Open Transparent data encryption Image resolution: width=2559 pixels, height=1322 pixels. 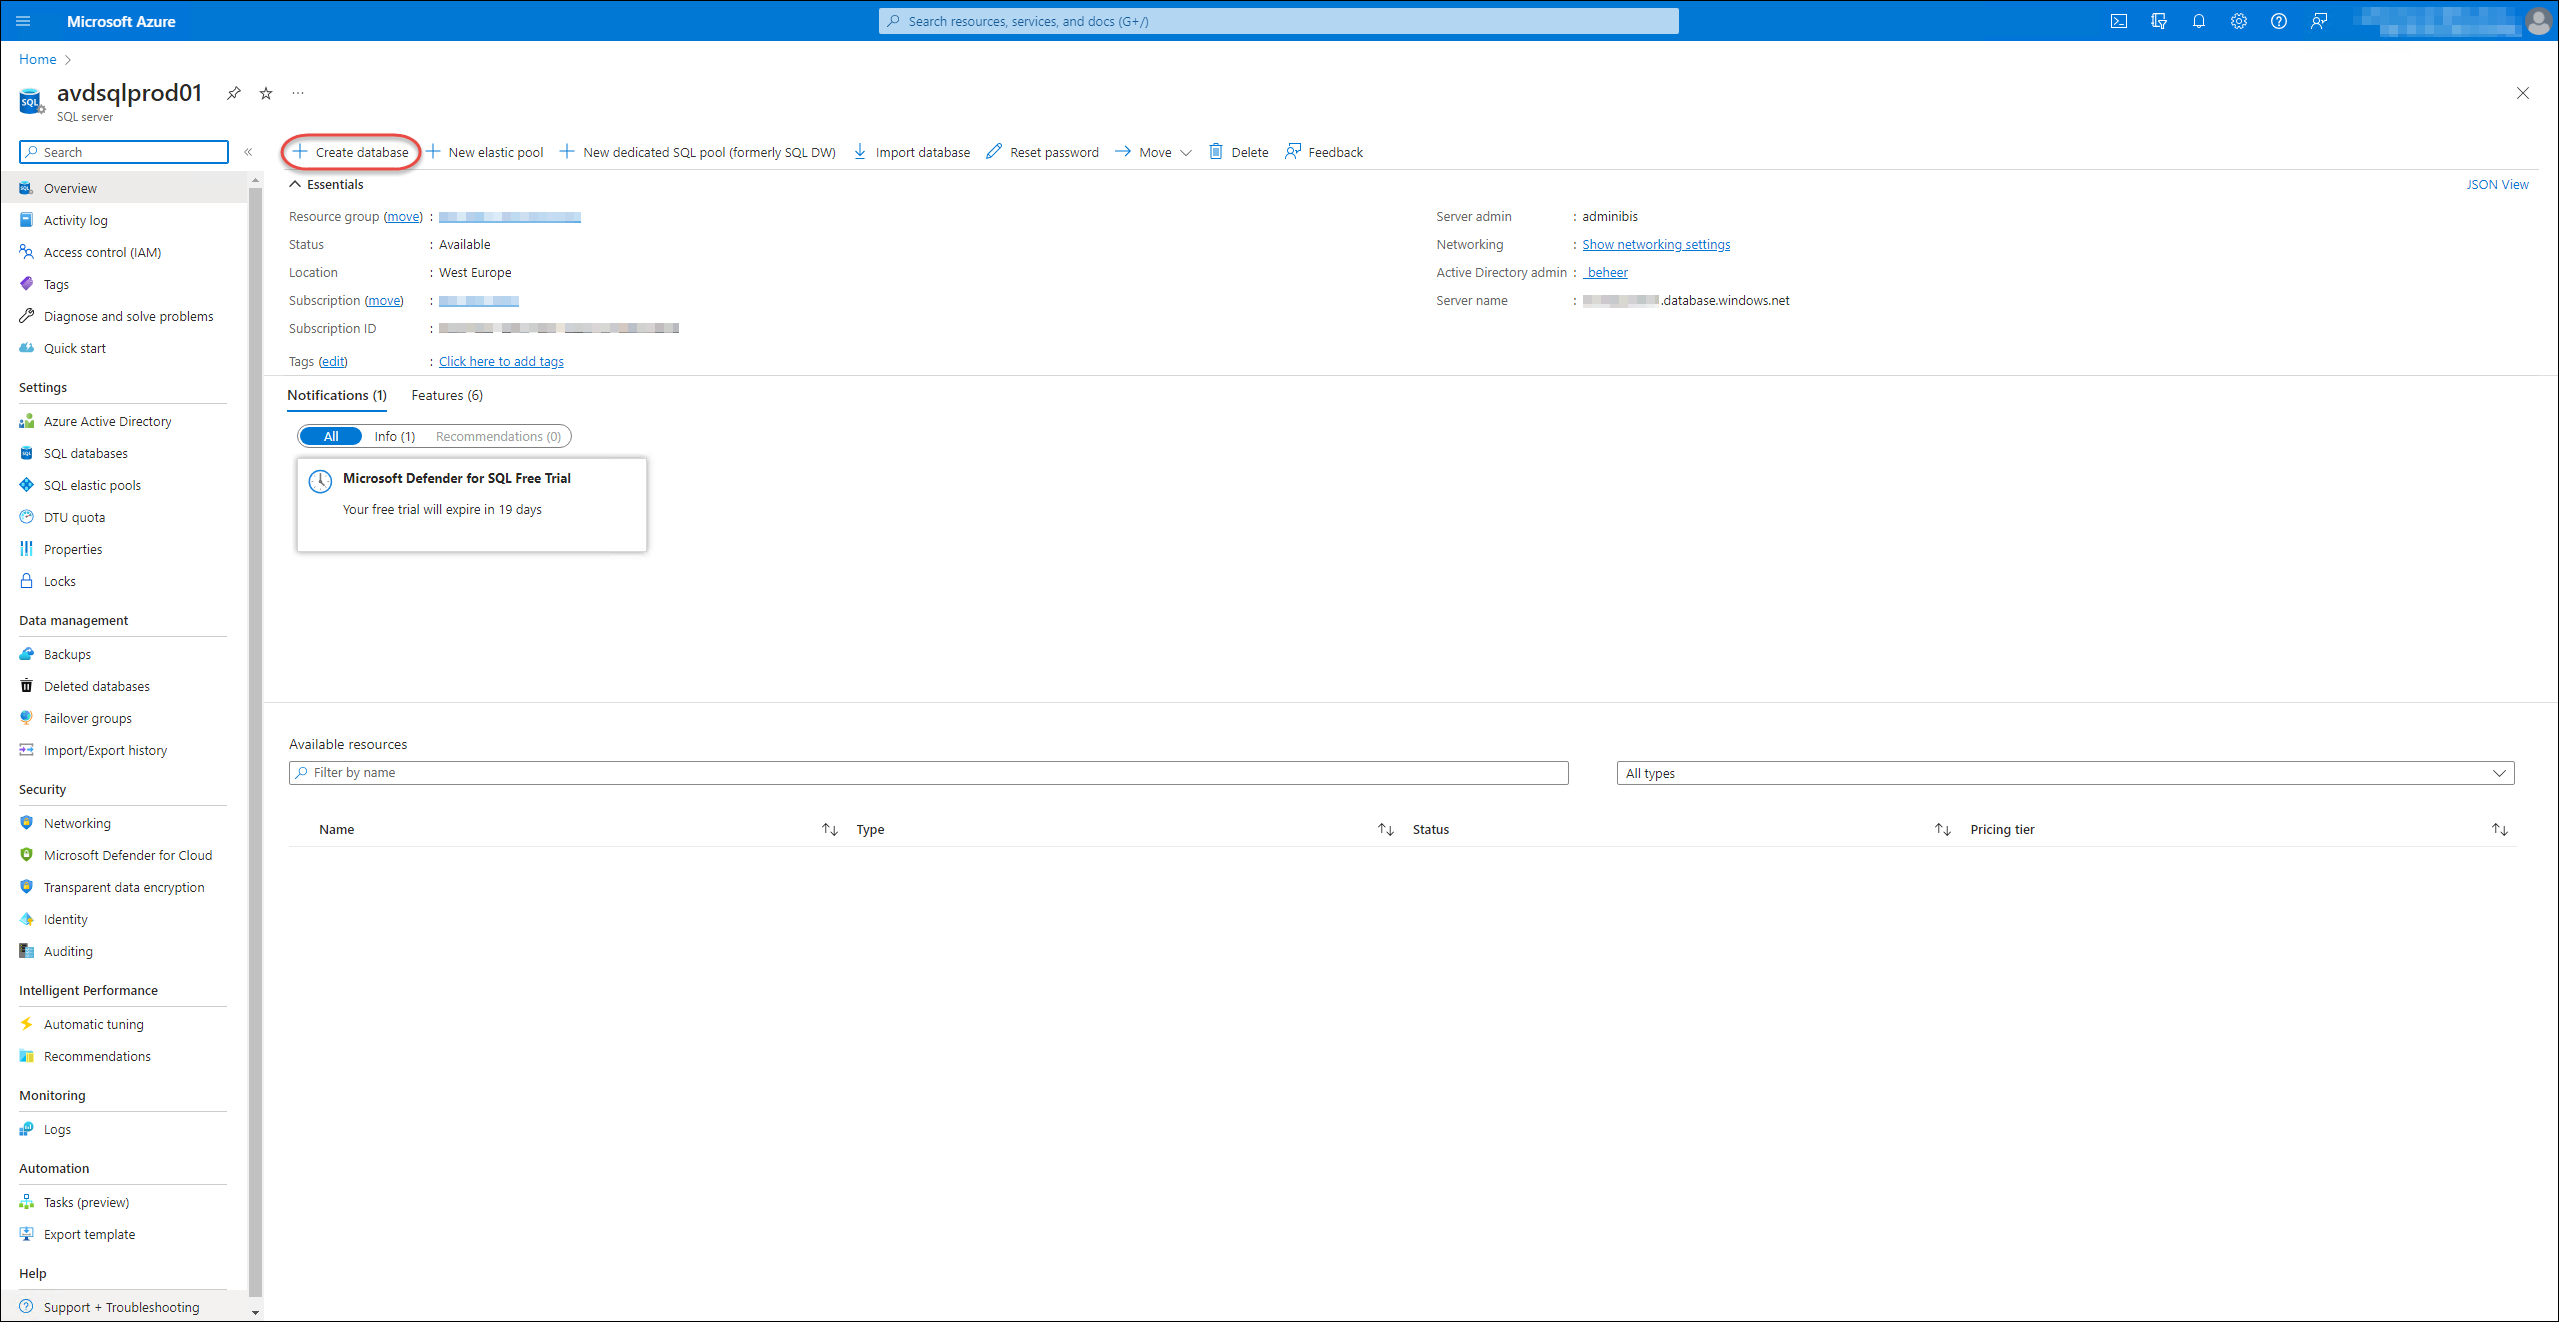click(x=124, y=887)
